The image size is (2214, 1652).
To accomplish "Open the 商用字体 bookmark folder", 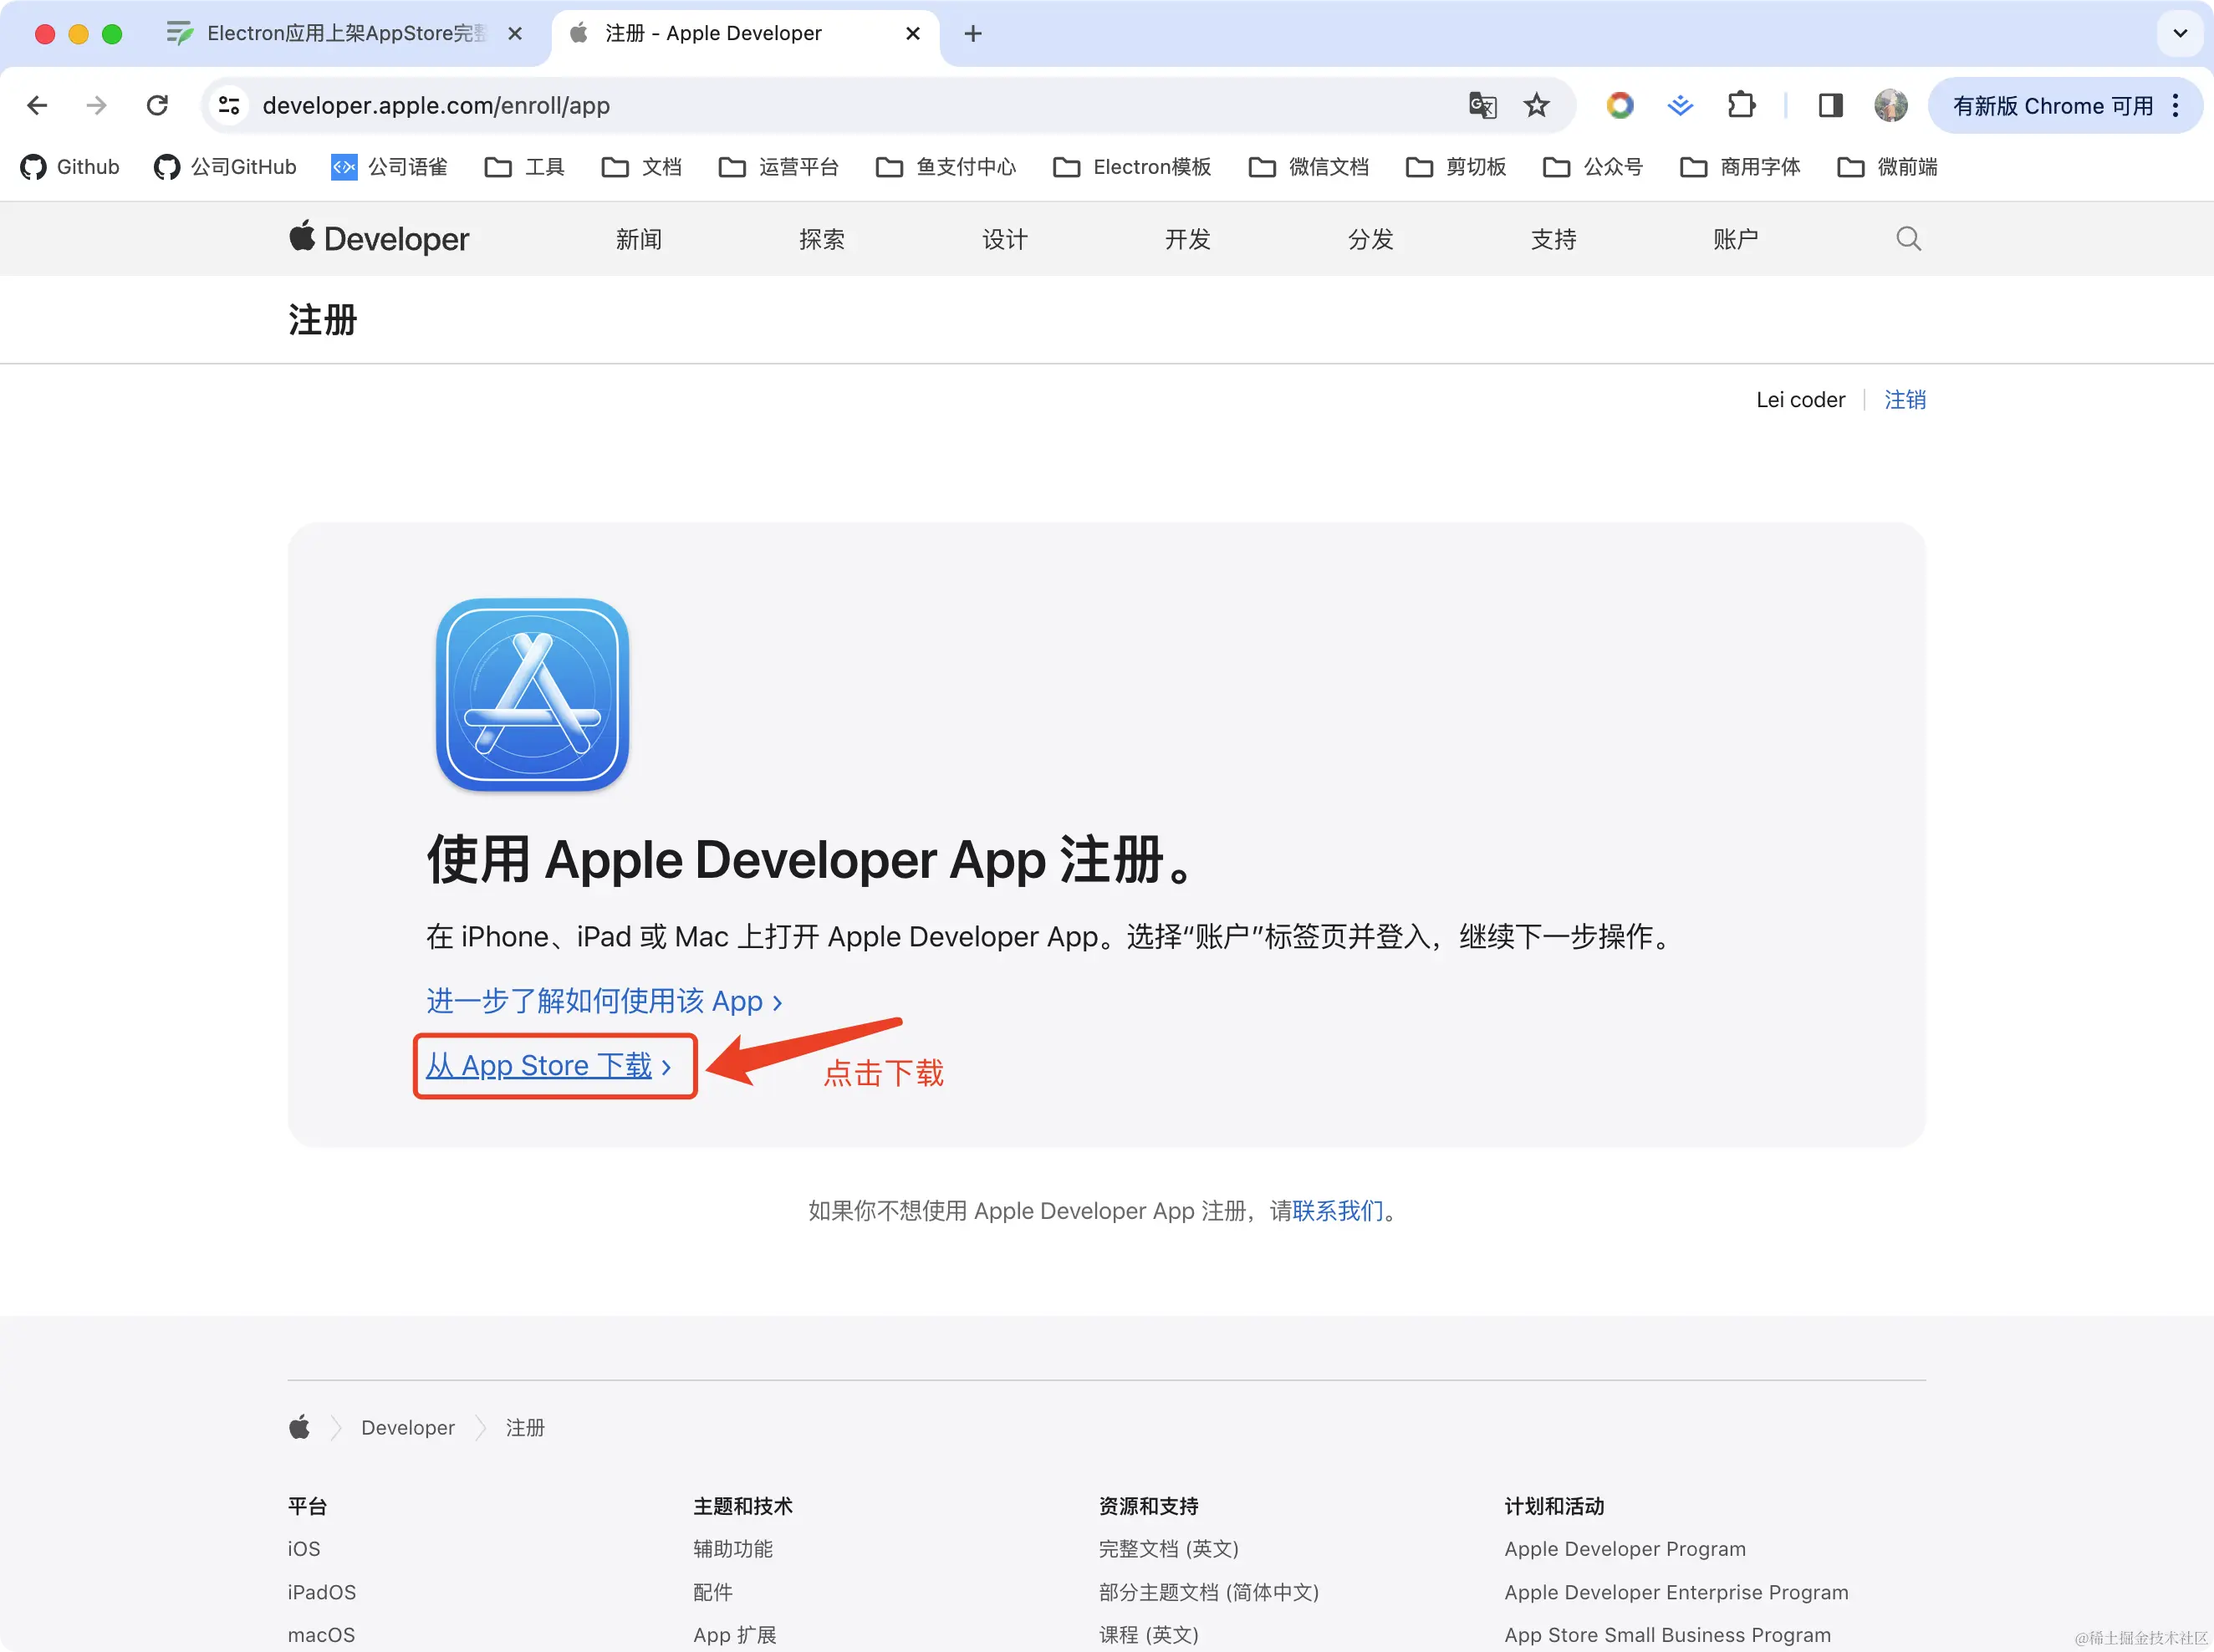I will point(1740,167).
